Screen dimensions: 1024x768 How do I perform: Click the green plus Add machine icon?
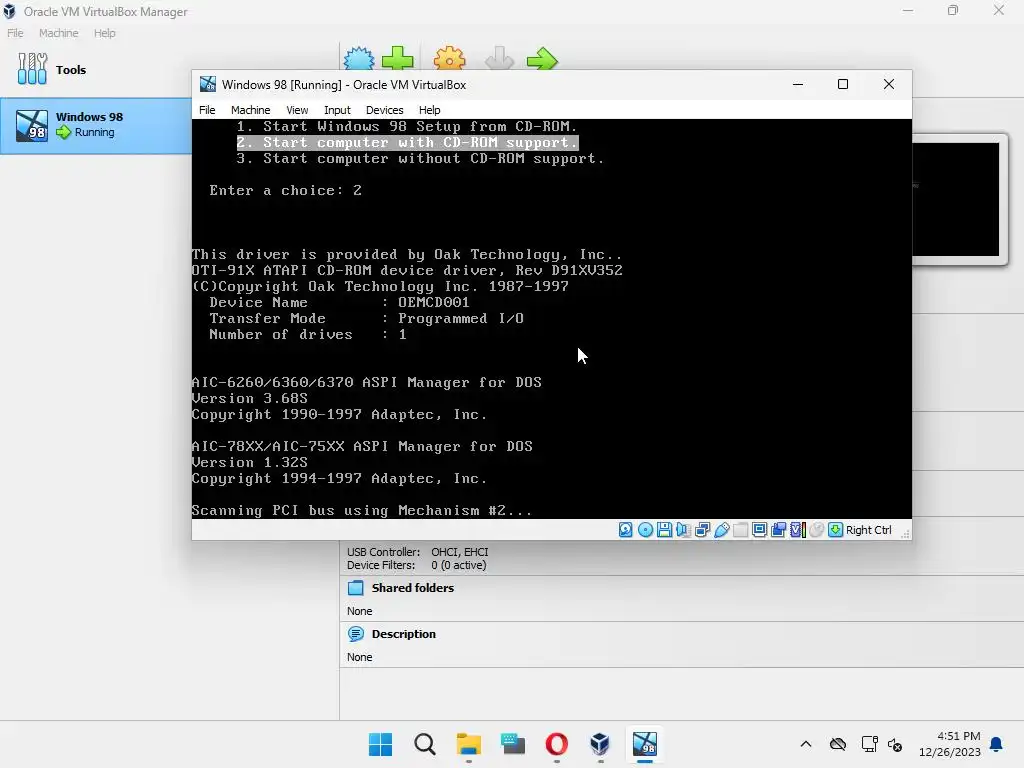pyautogui.click(x=398, y=59)
